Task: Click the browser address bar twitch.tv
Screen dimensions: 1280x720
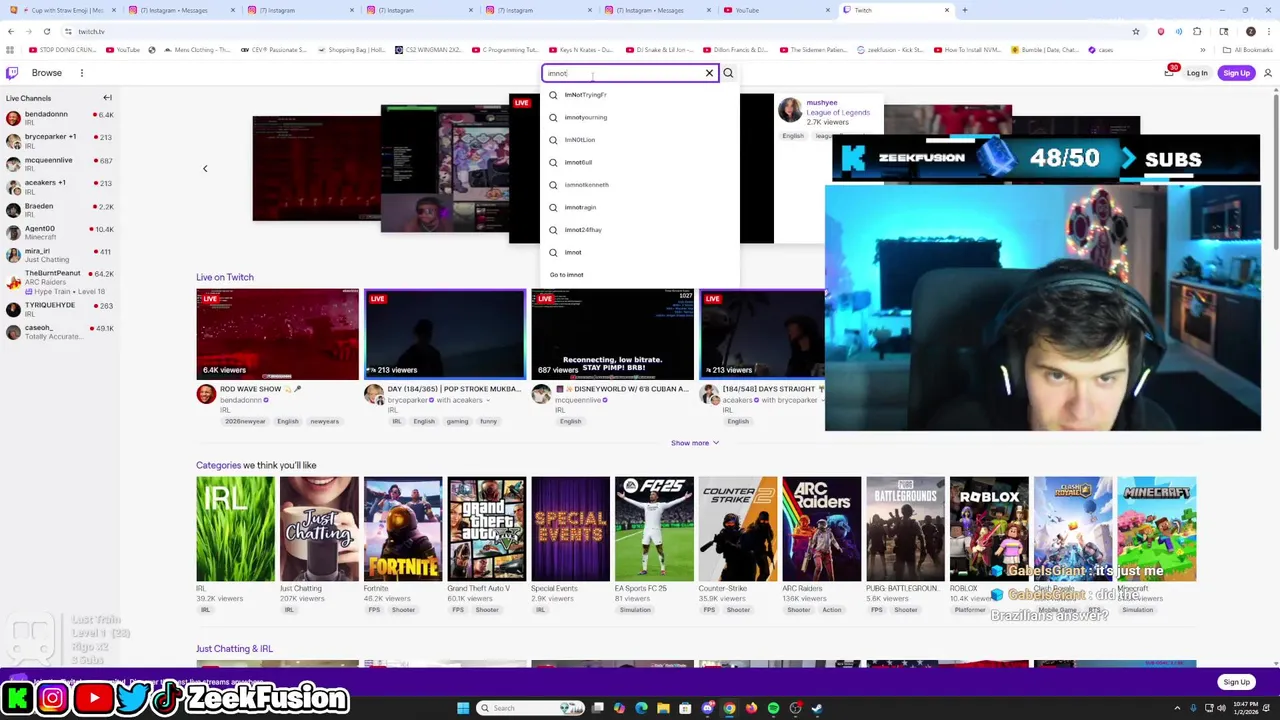Action: pyautogui.click(x=600, y=31)
